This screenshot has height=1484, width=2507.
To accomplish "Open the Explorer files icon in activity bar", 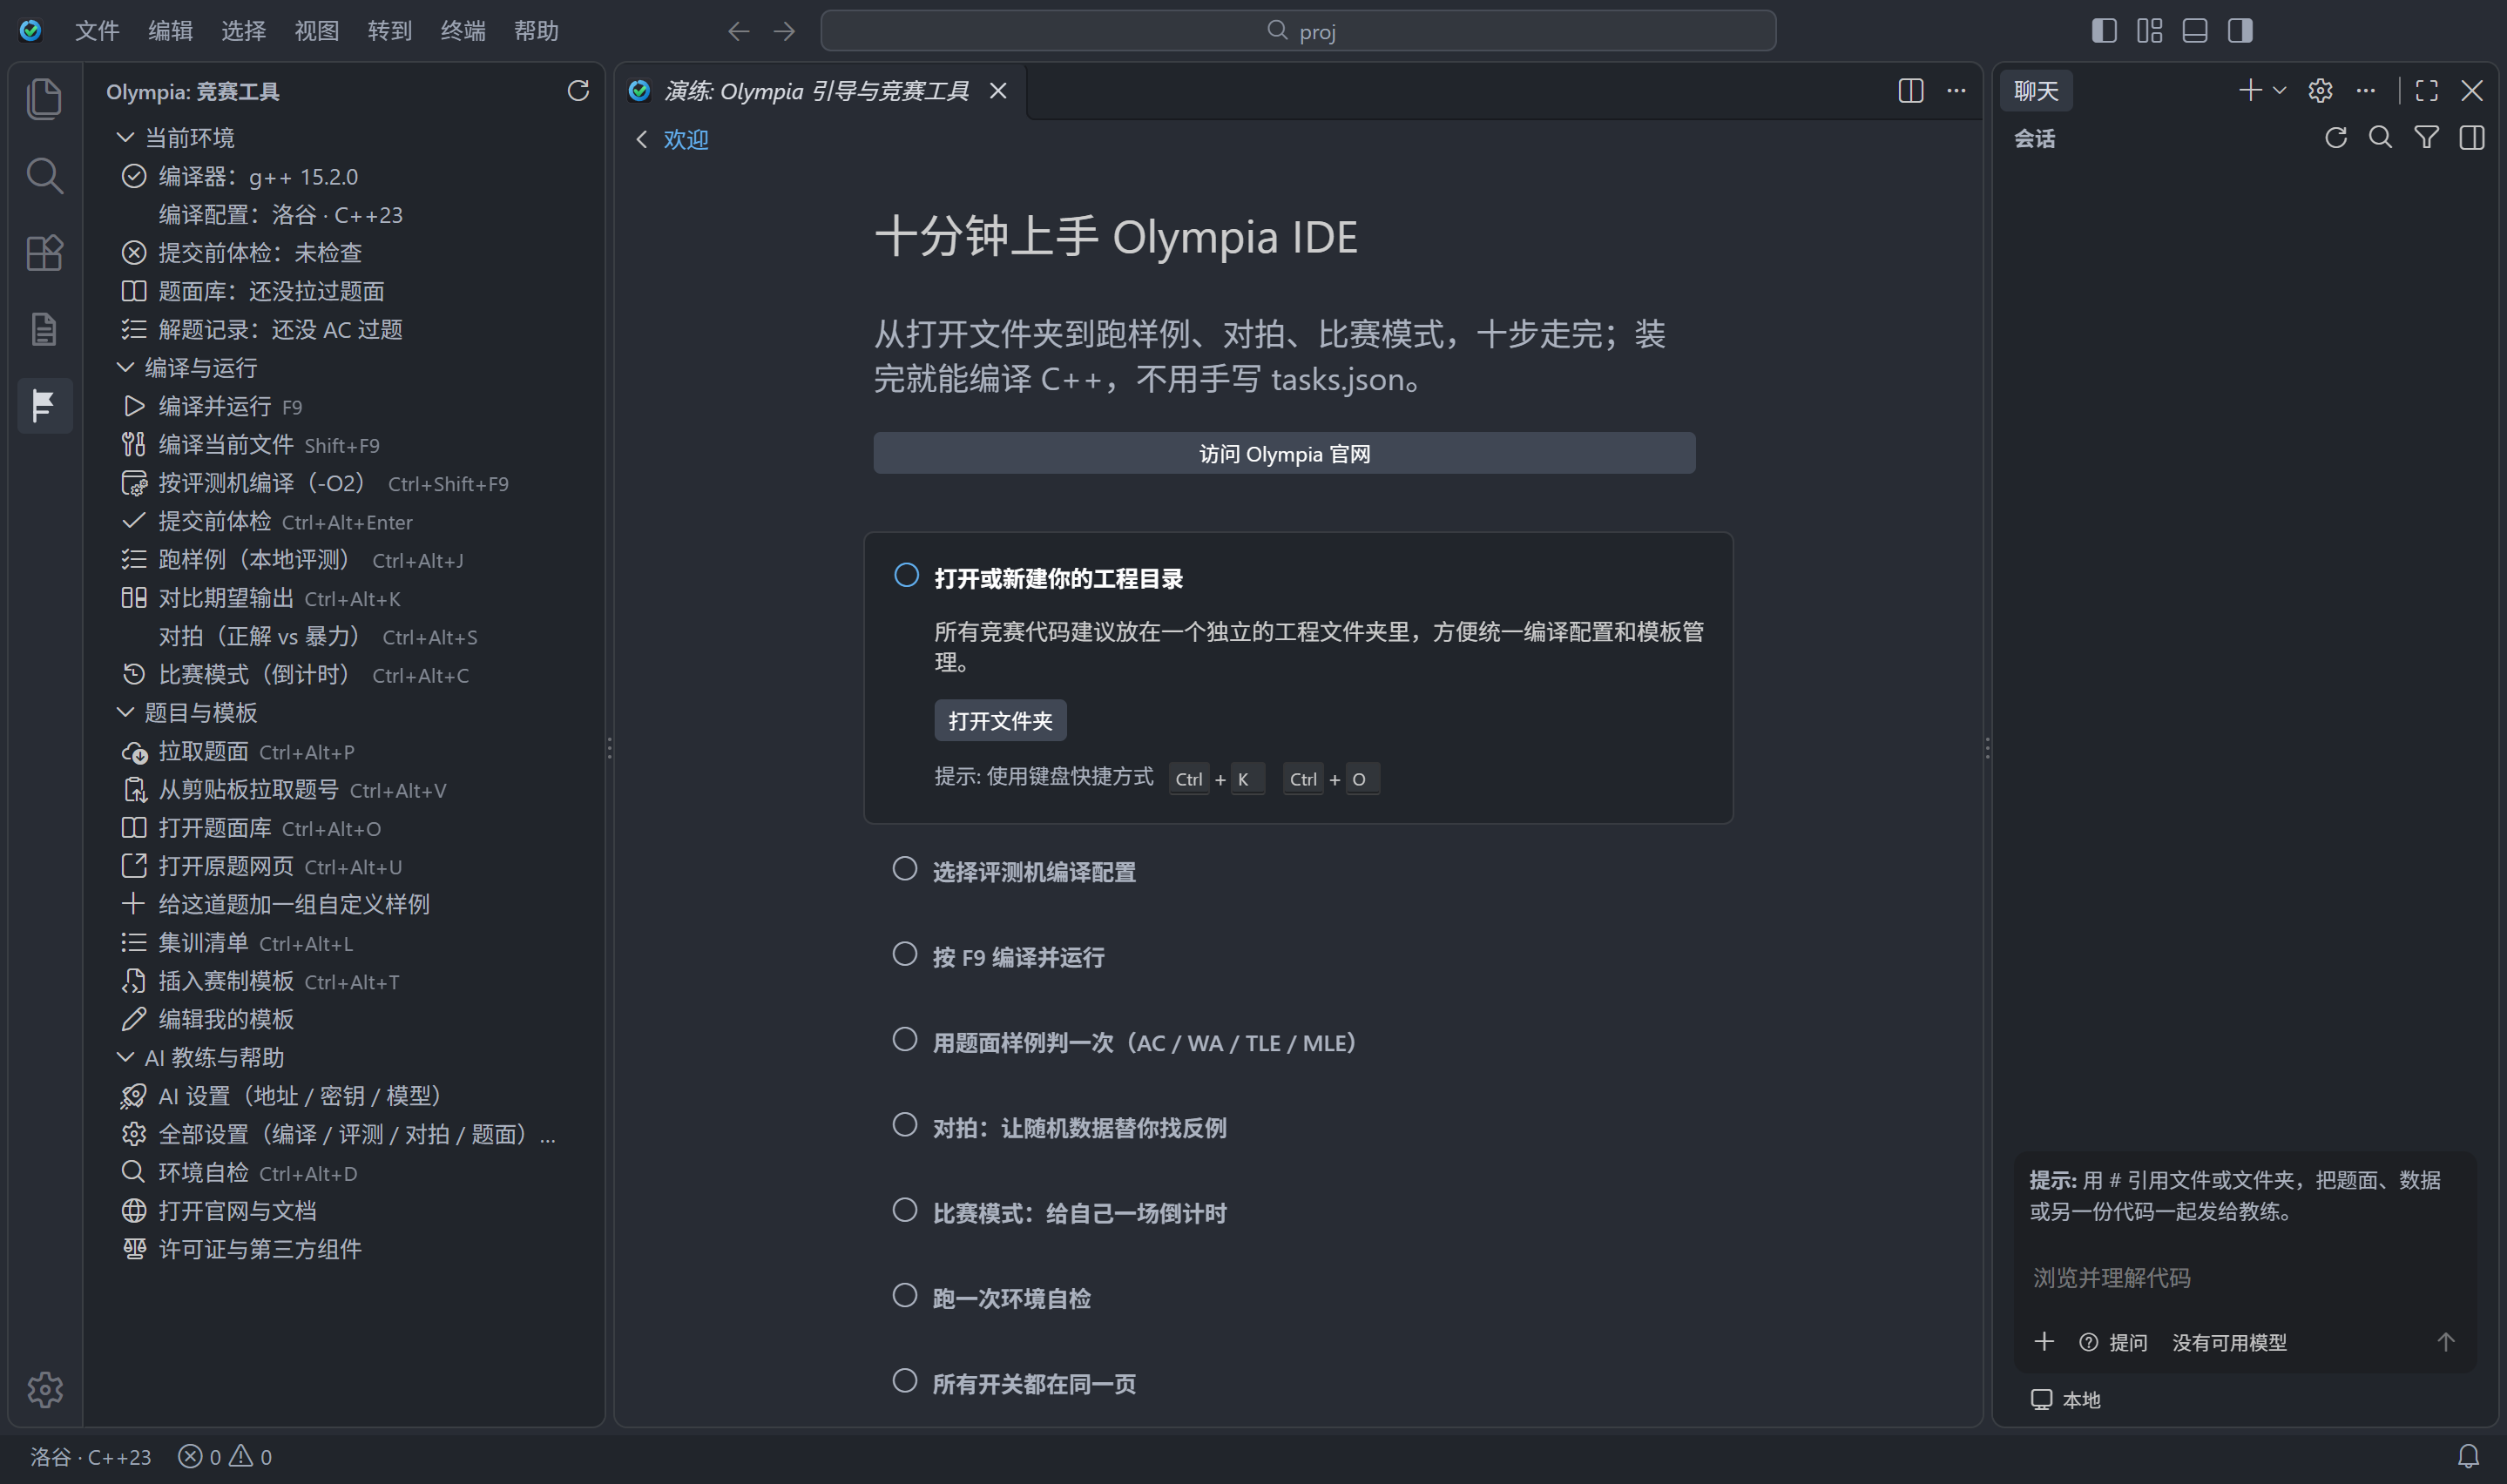I will tap(44, 98).
